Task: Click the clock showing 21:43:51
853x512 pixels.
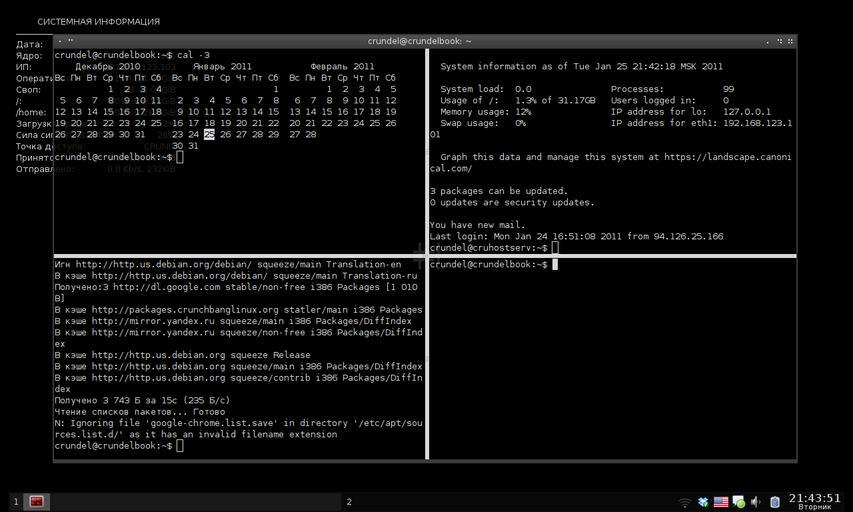Action: tap(814, 498)
